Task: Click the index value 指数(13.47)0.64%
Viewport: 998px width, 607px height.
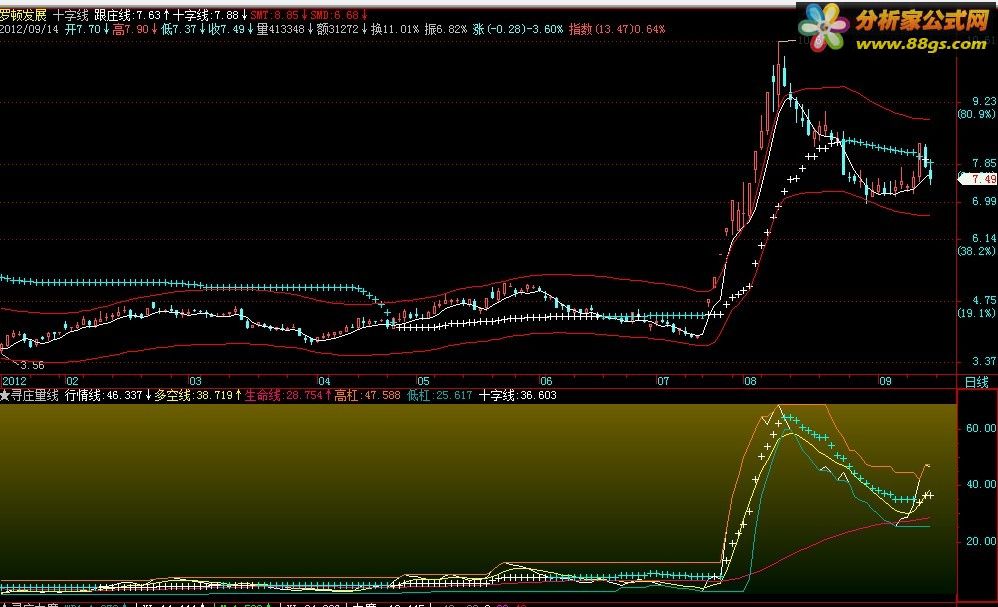Action: [617, 29]
